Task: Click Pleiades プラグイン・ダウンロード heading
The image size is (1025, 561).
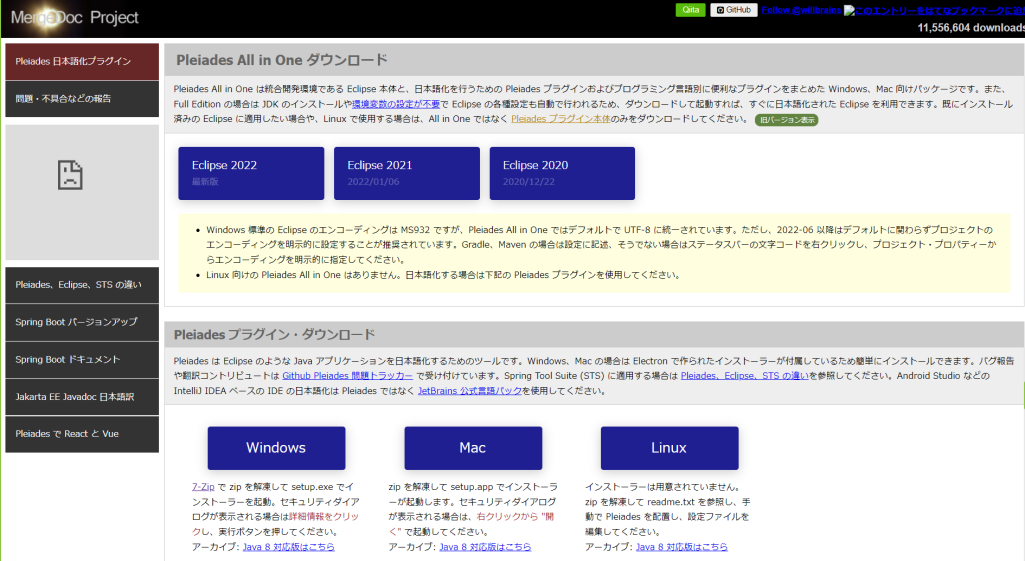Action: point(275,335)
